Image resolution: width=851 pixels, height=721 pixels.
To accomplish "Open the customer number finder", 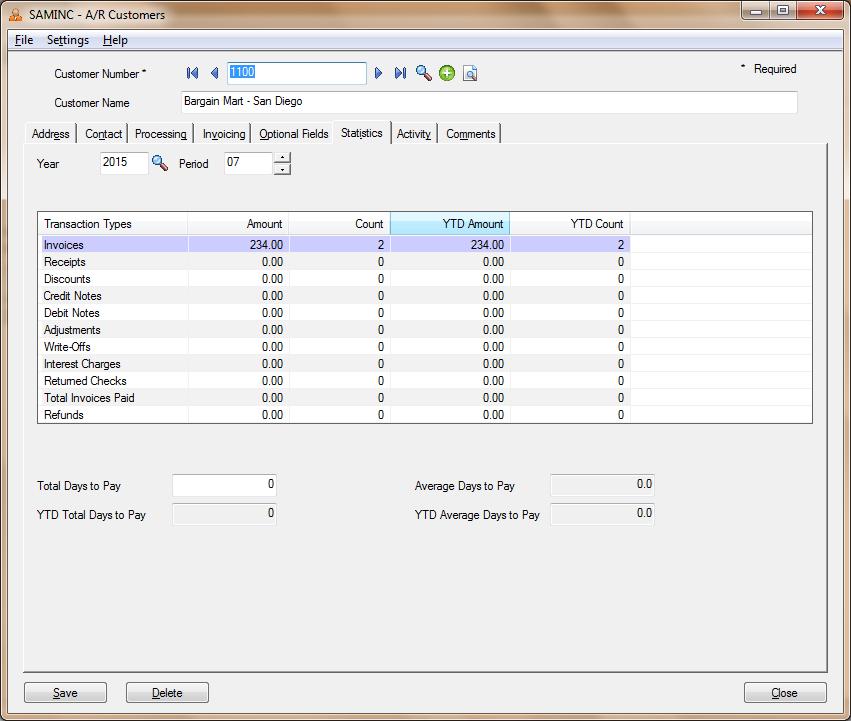I will pos(424,73).
